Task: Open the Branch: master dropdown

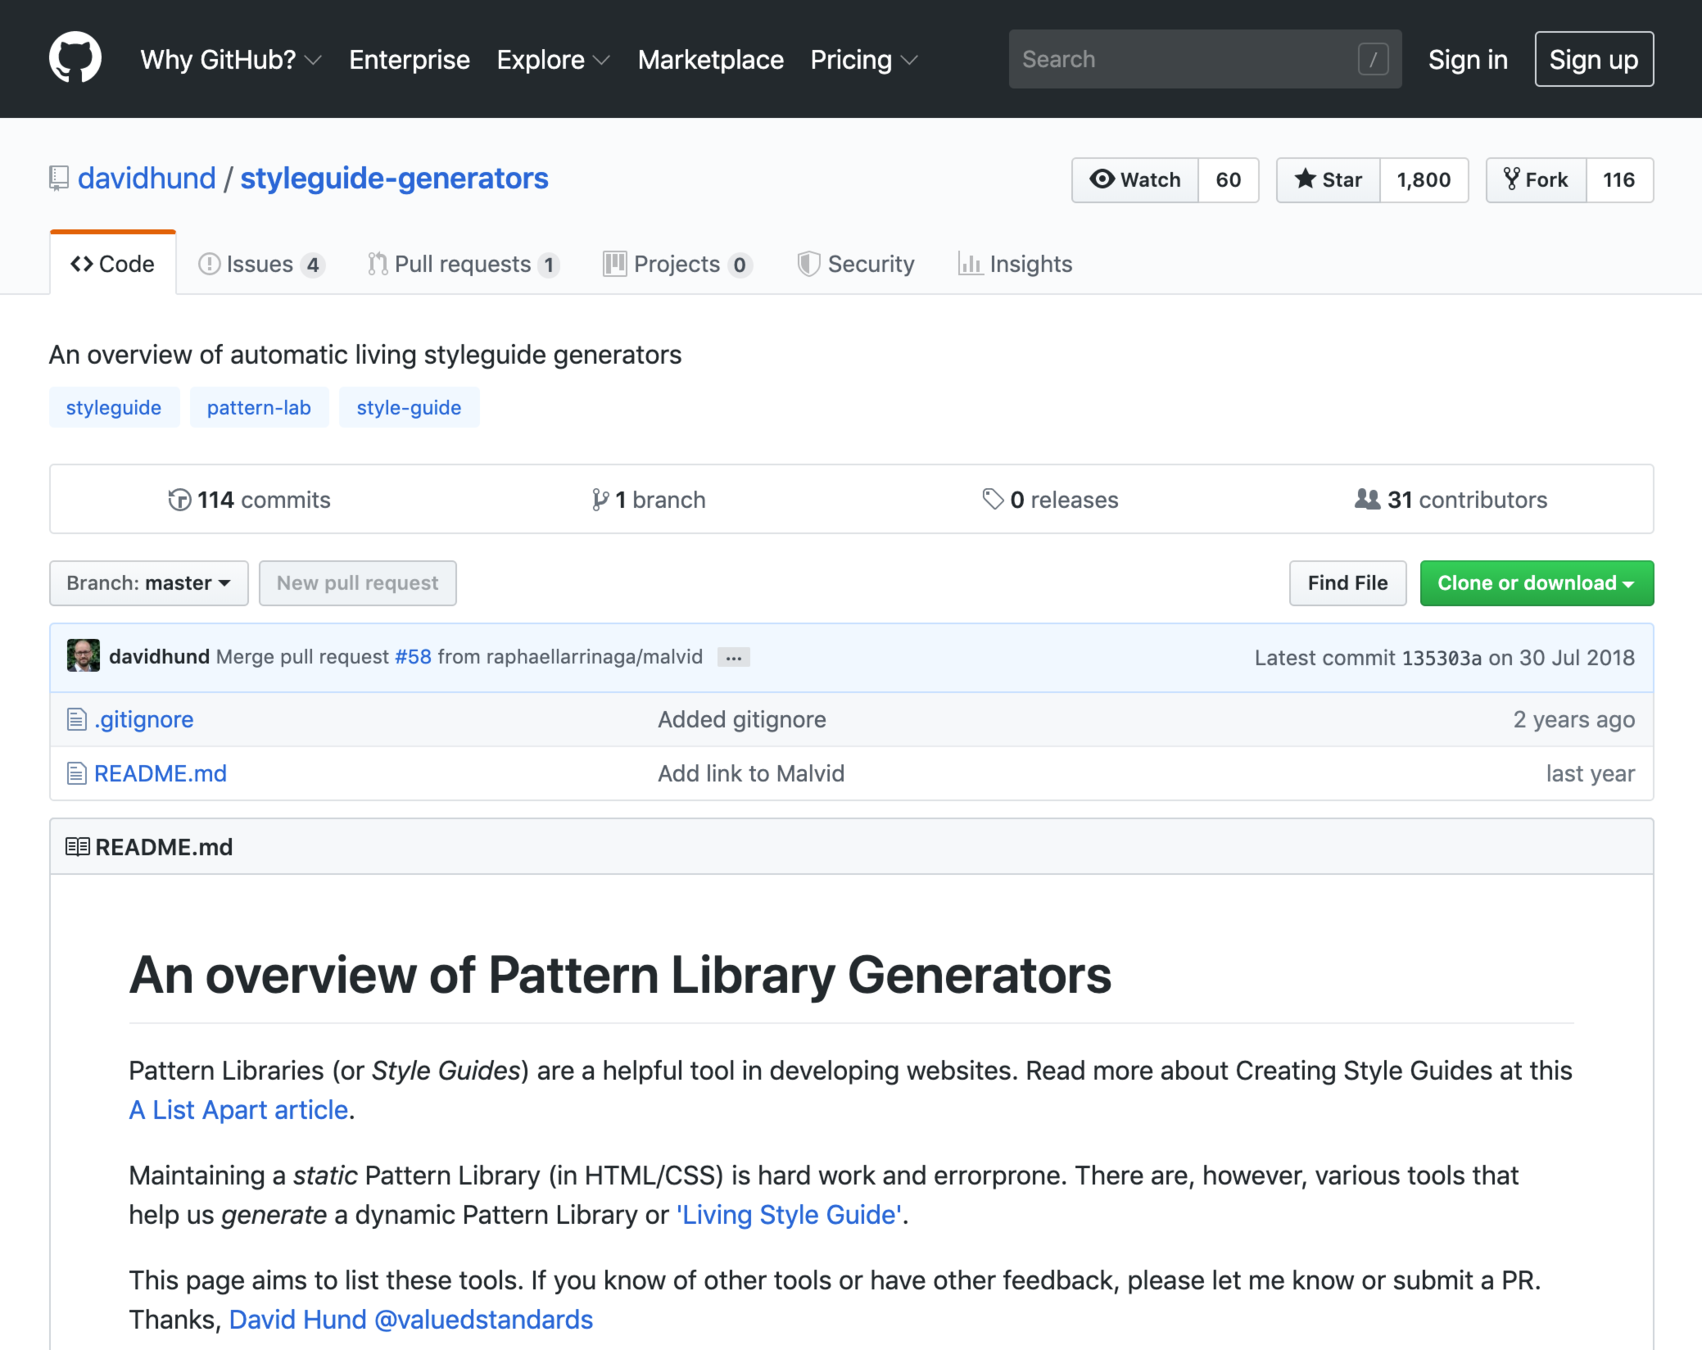Action: coord(149,583)
